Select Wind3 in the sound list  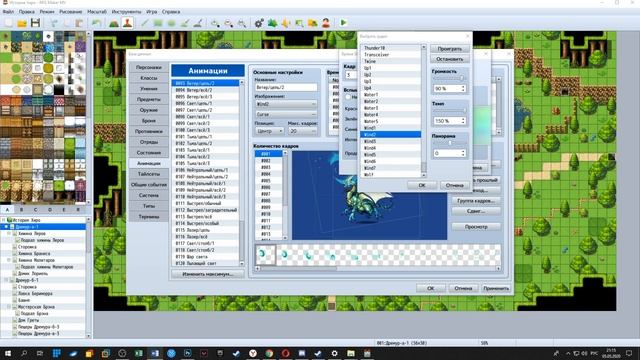click(391, 141)
